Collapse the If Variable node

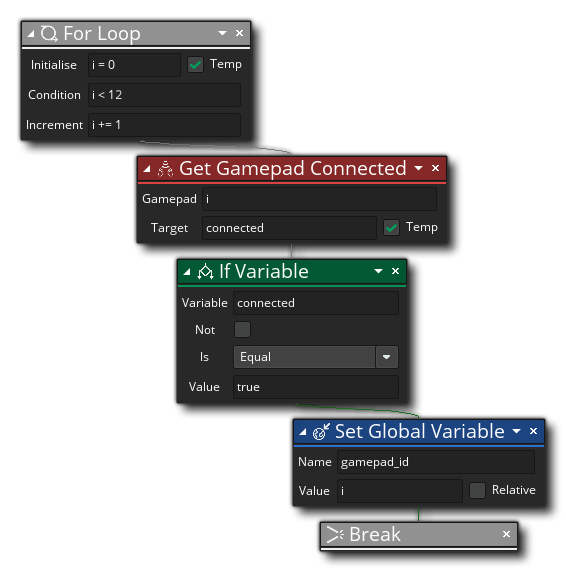187,271
